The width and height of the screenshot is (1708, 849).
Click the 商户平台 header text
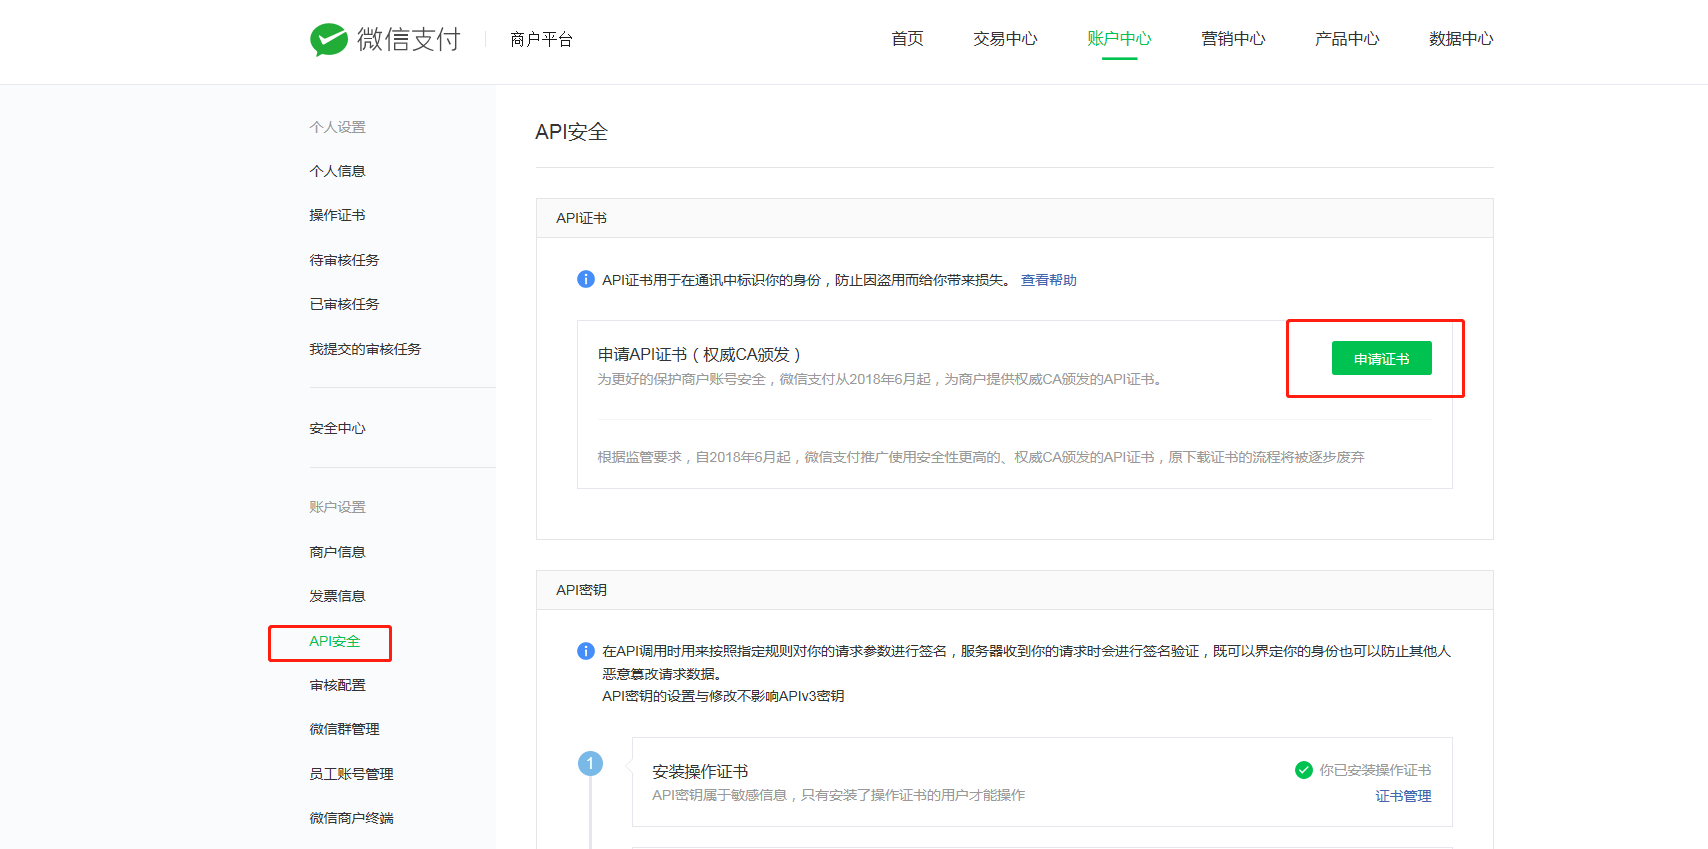click(x=541, y=39)
